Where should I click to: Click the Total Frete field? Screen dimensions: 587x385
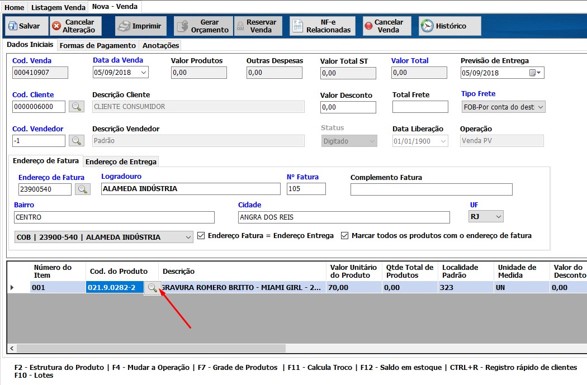pos(420,107)
